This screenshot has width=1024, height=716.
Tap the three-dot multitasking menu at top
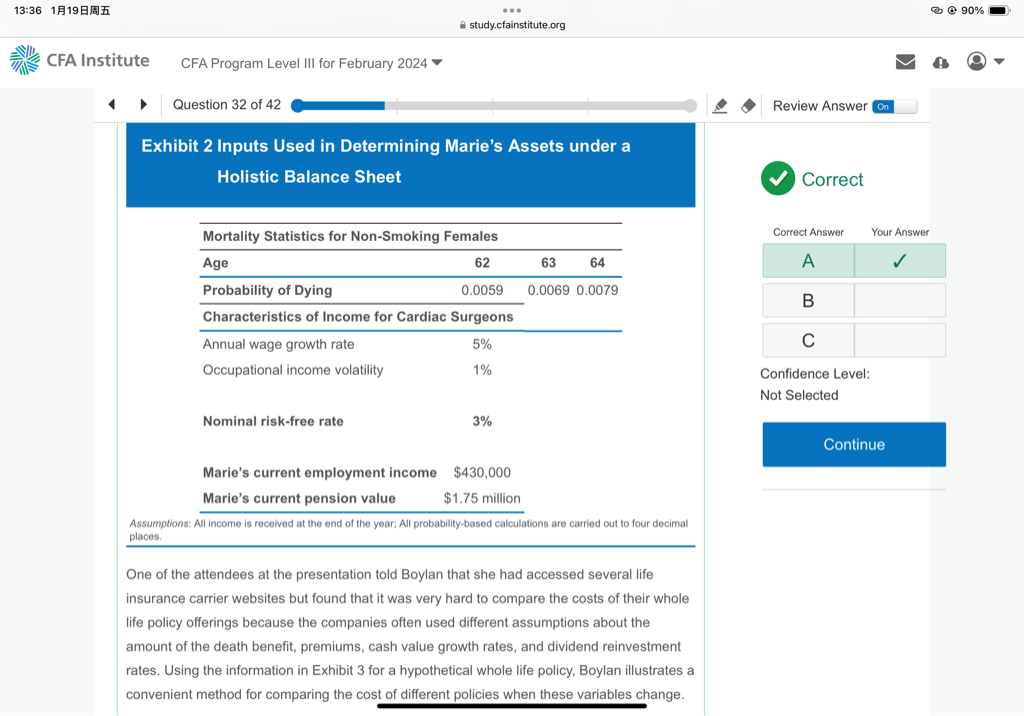(x=512, y=11)
